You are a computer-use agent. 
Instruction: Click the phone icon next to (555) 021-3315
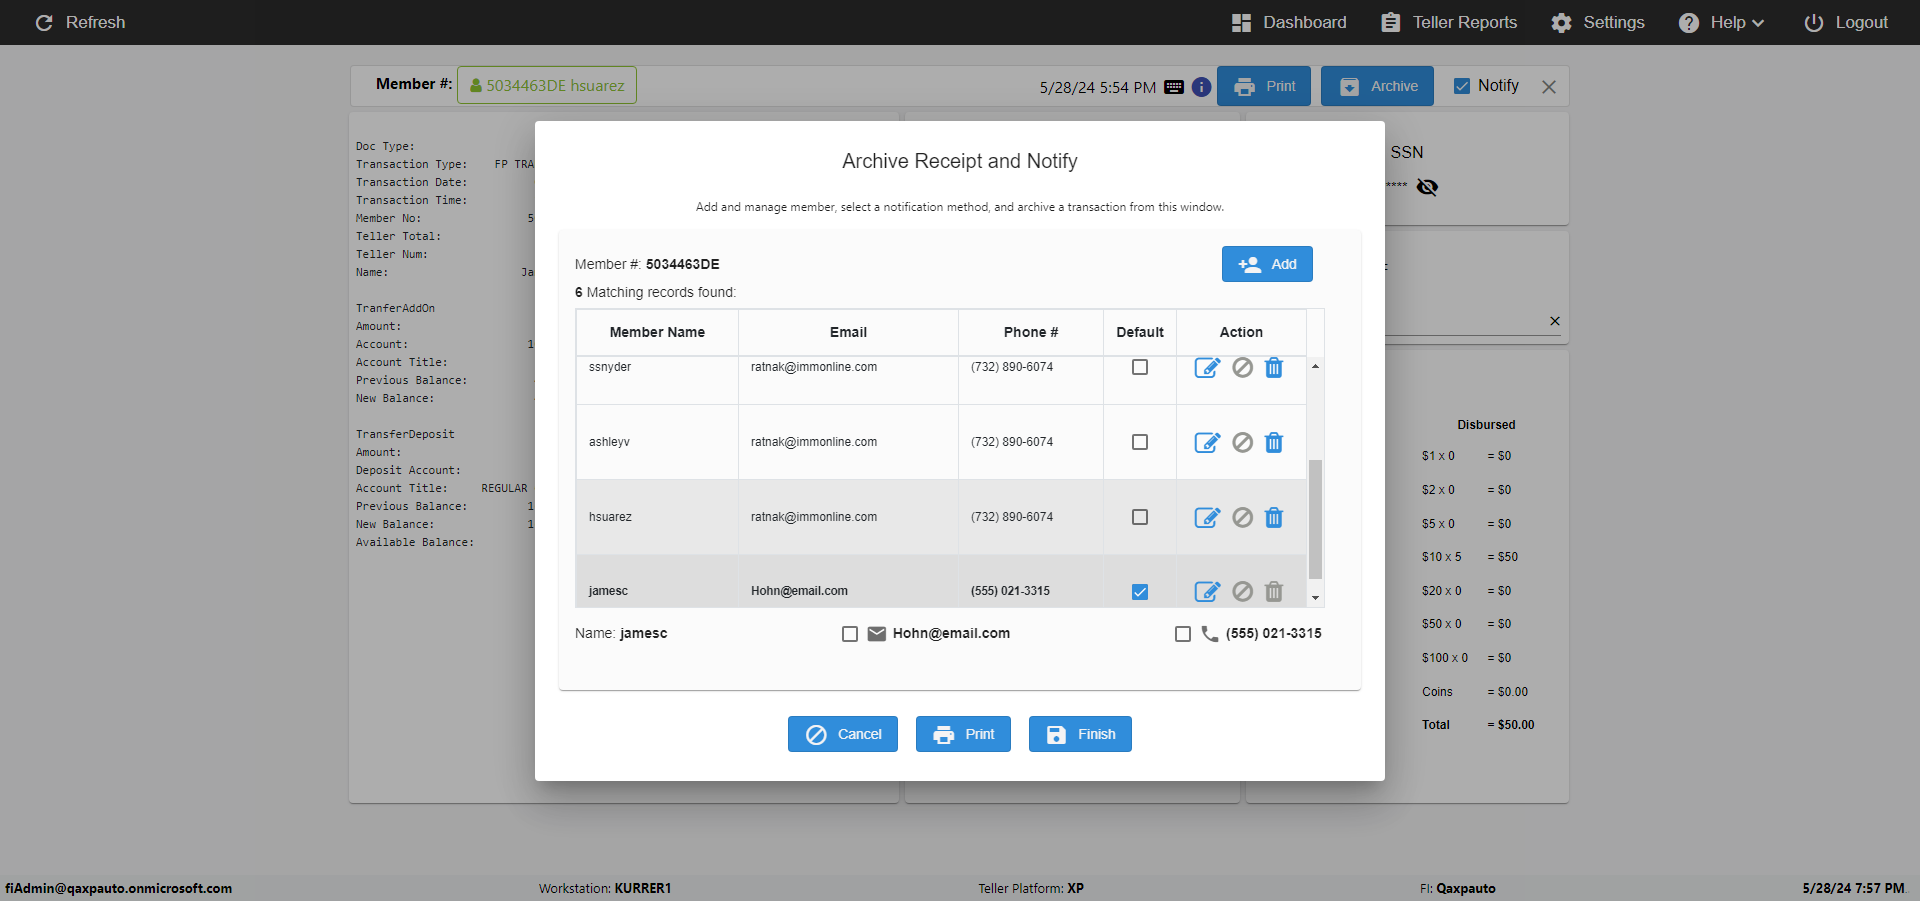[x=1210, y=634]
